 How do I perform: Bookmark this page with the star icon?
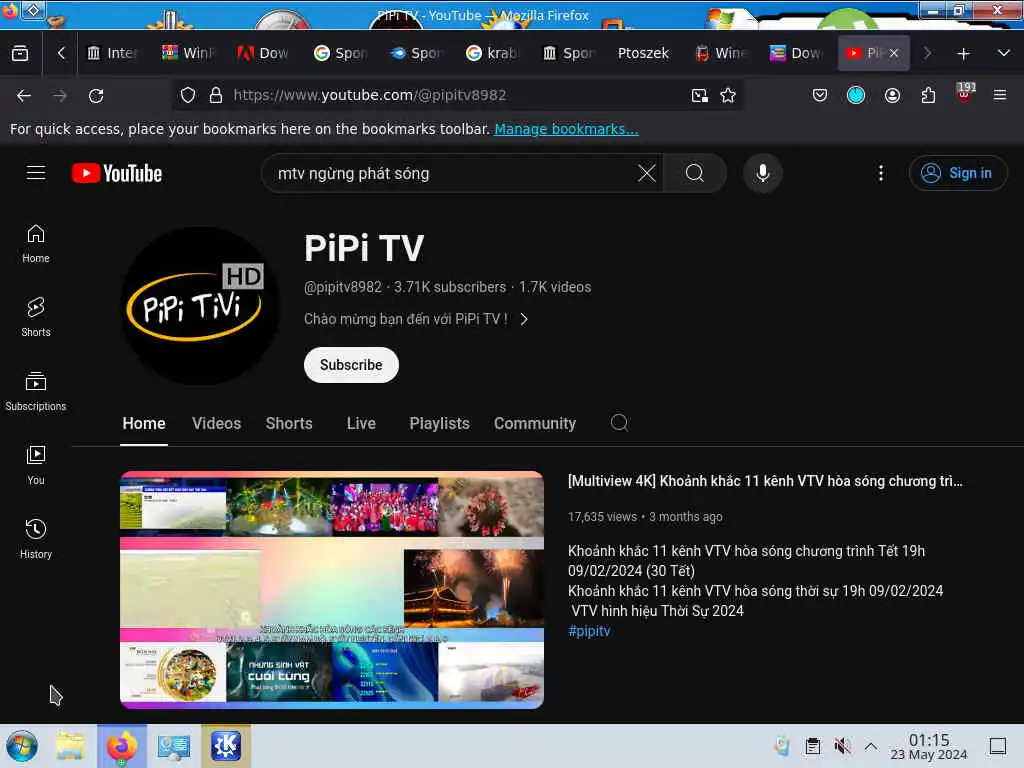(728, 95)
